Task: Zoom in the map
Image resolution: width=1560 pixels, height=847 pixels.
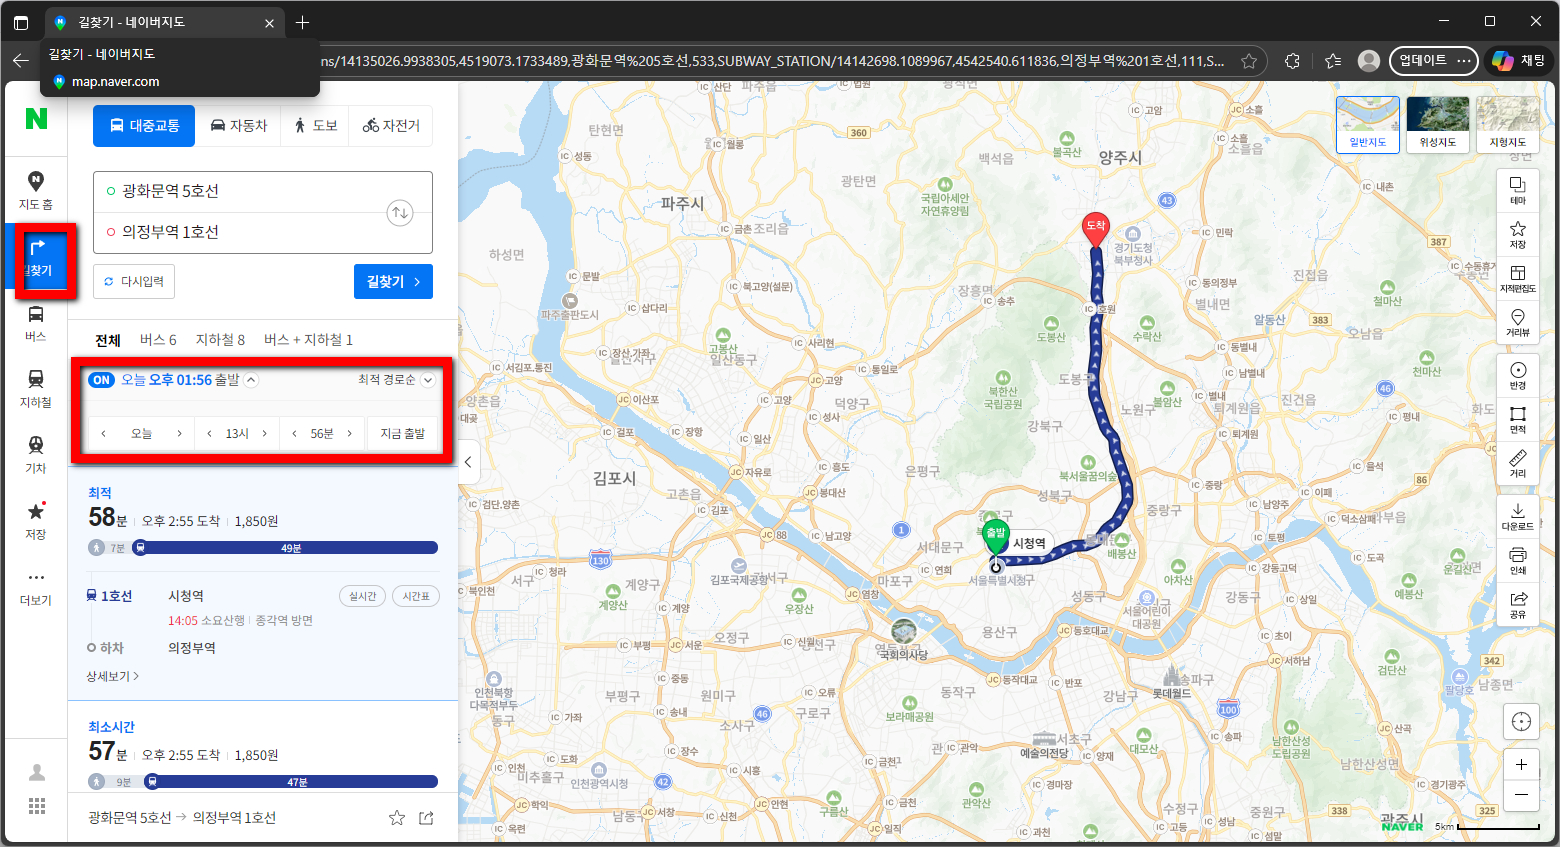Action: 1521,765
